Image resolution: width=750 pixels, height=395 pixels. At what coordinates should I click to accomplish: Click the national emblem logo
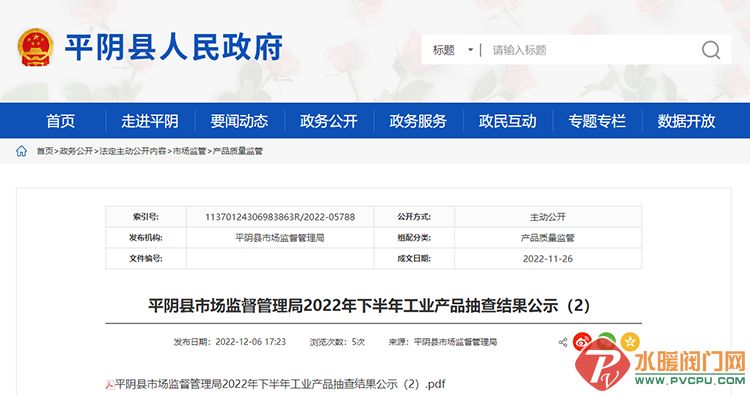[x=35, y=47]
